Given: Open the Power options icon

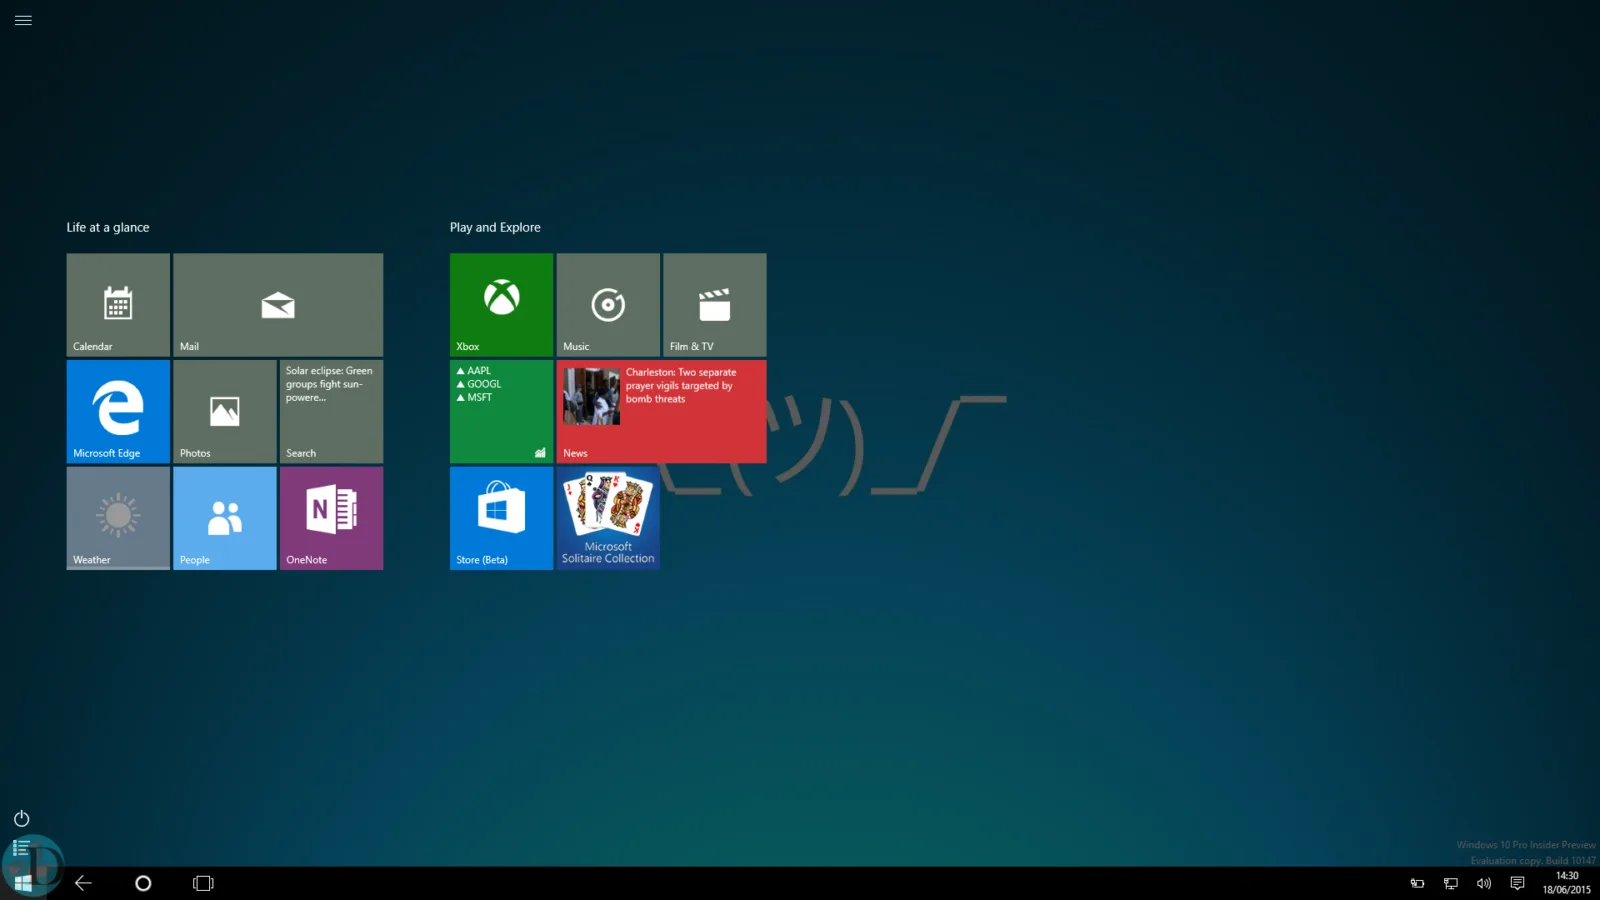Looking at the screenshot, I should [22, 819].
